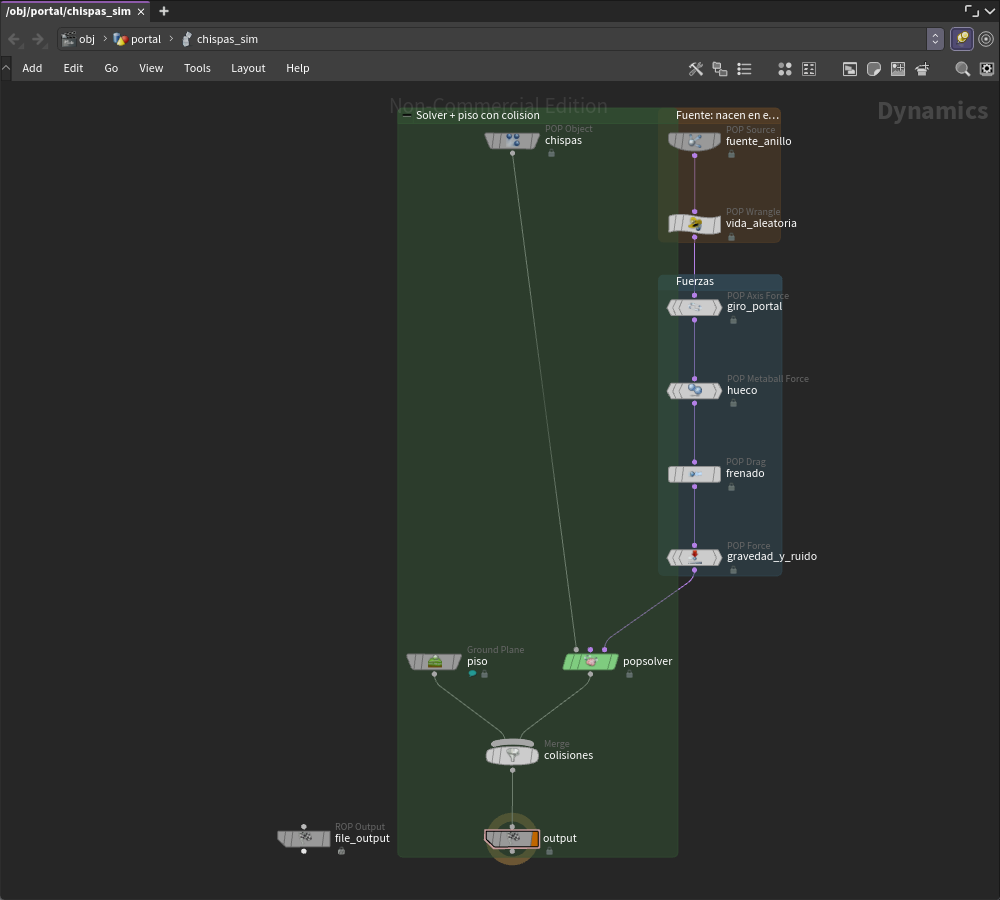Toggle the lock badge under gravedad_y_ruido
Viewport: 1000px width, 900px height.
point(733,570)
